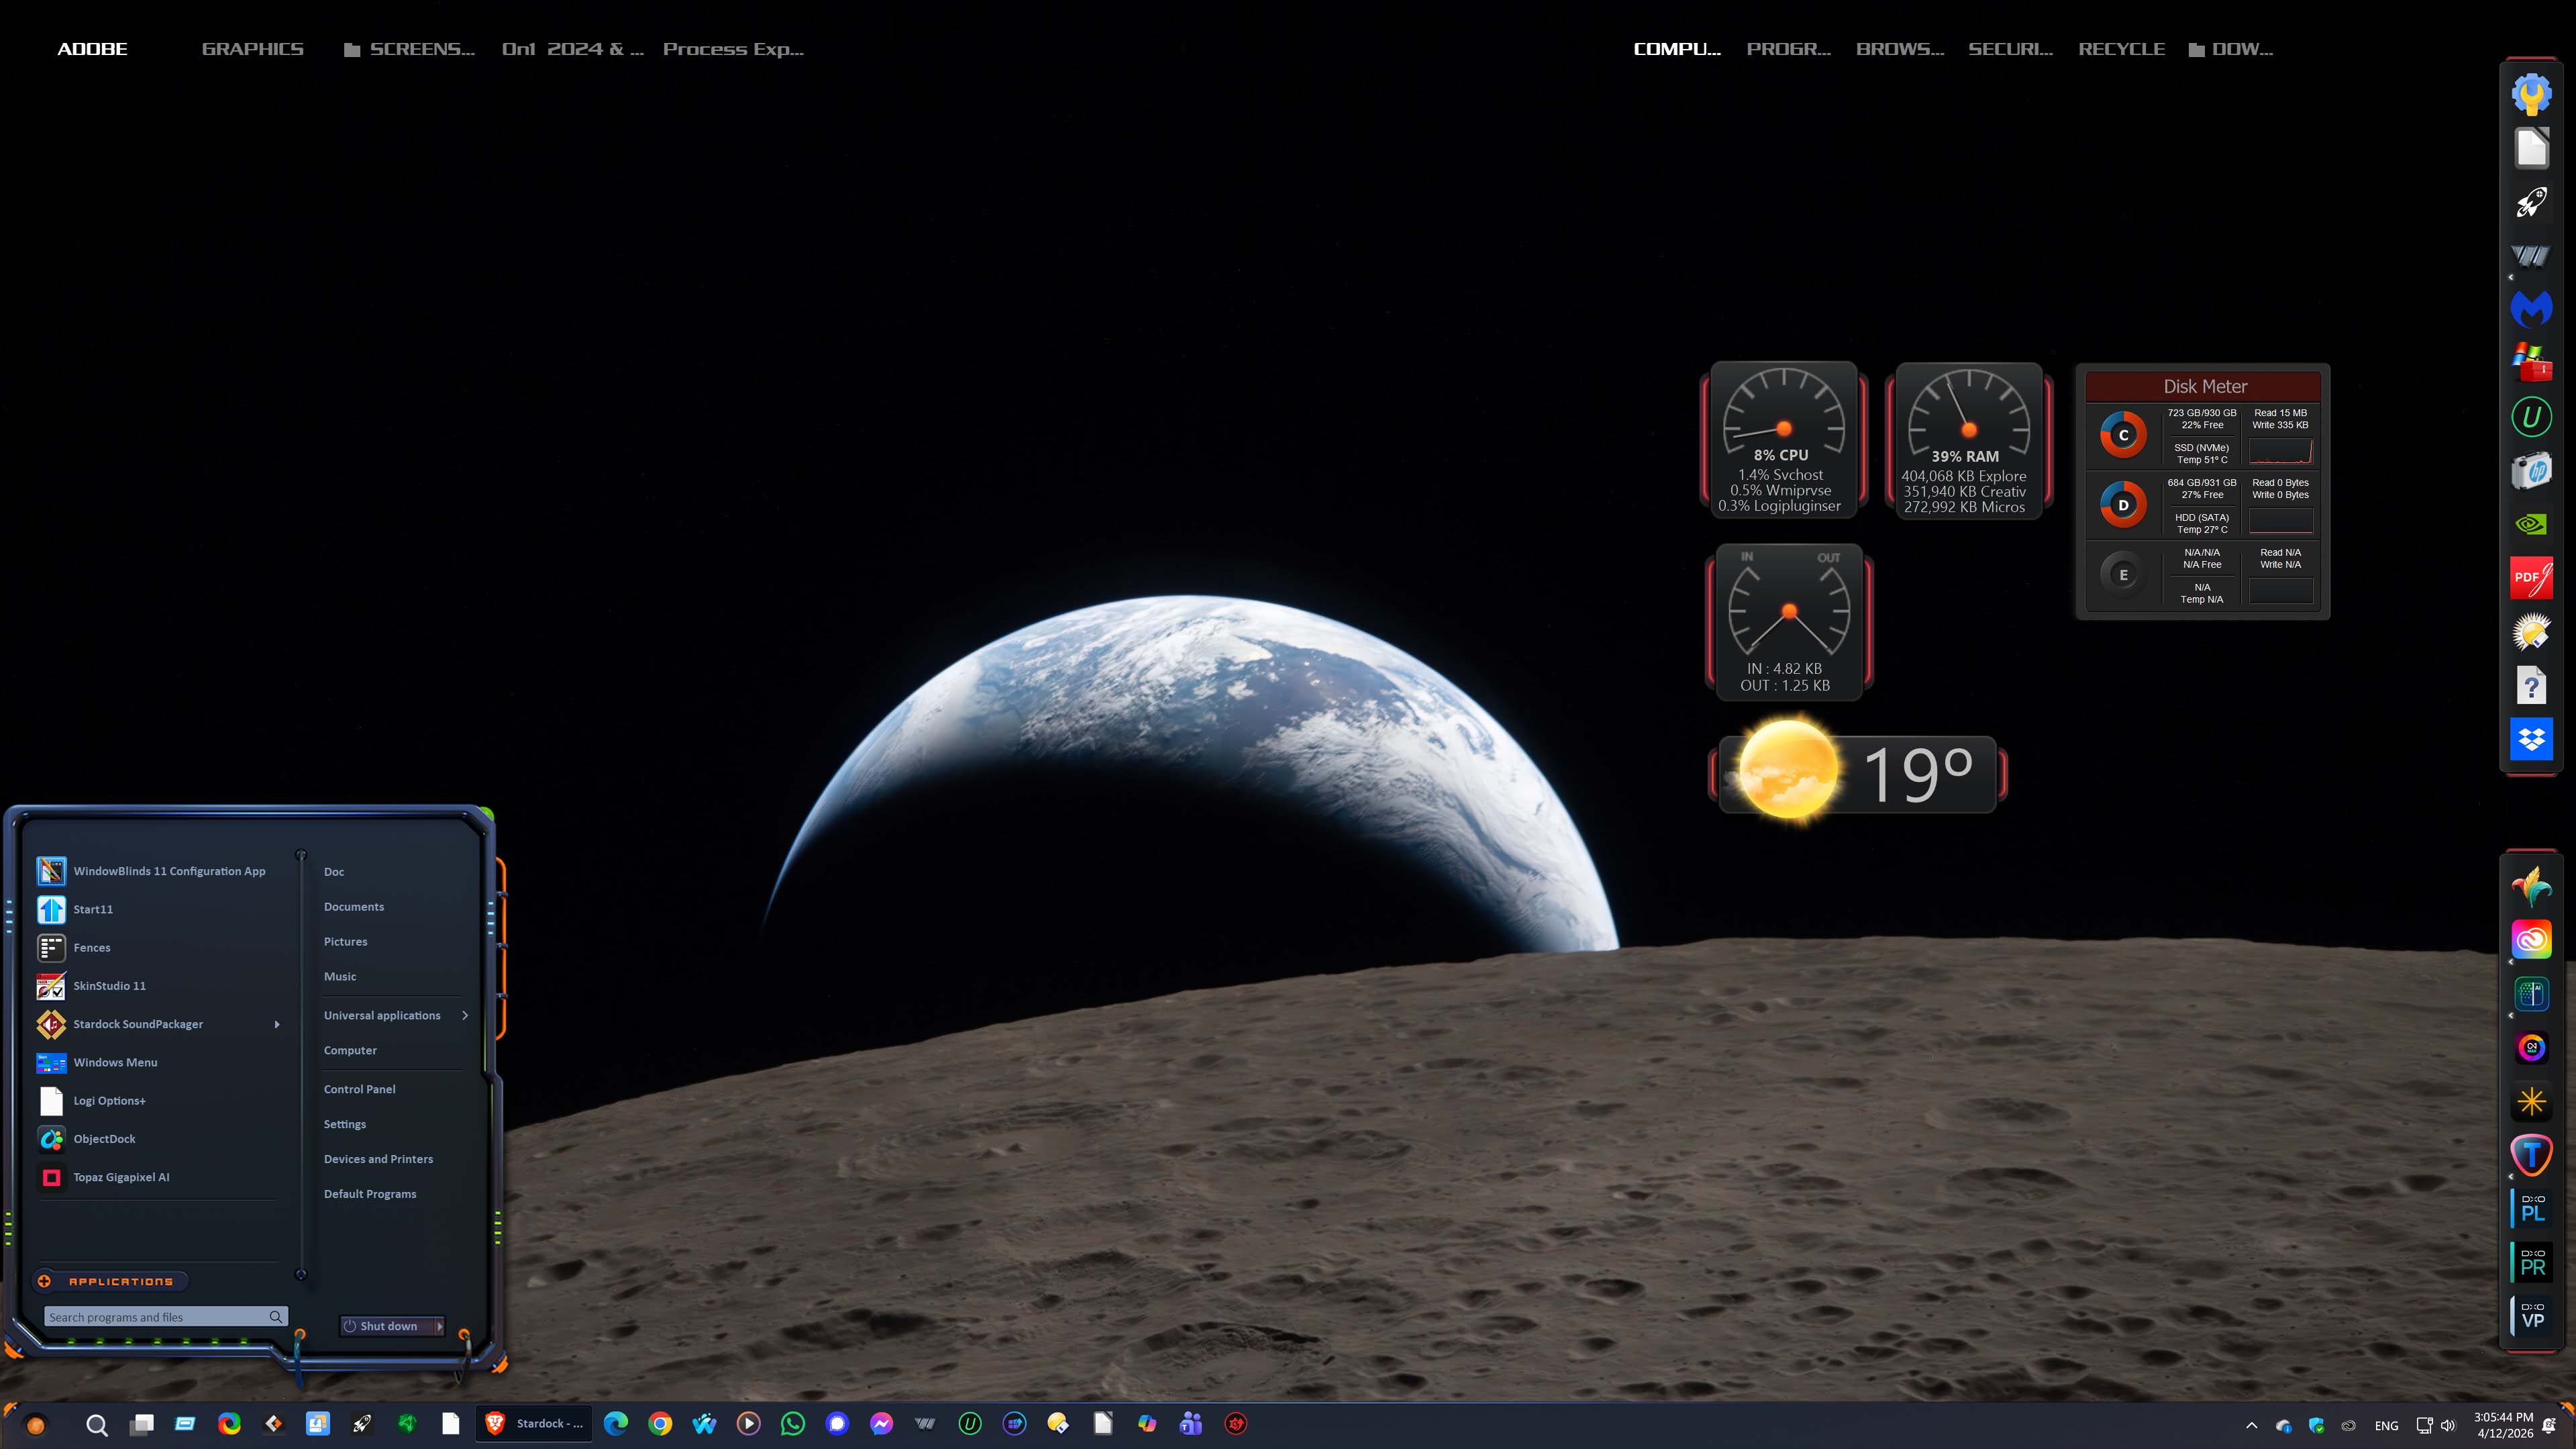
Task: Select Control Panel in start menu
Action: coord(359,1089)
